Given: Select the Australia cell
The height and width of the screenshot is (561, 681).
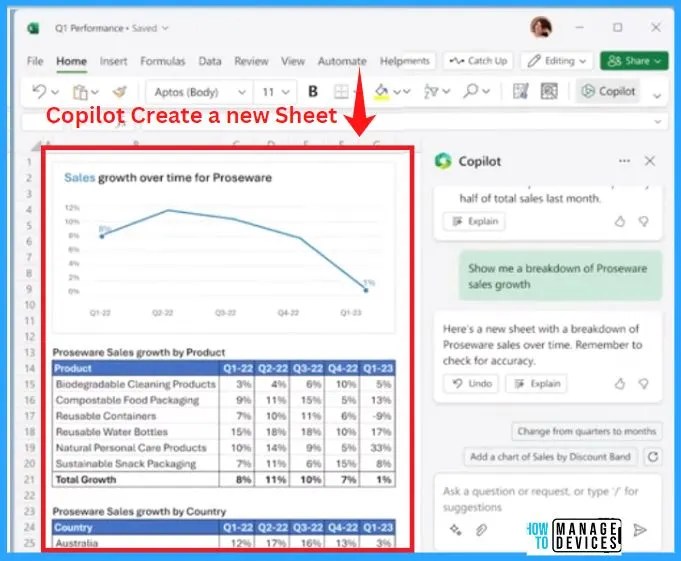Looking at the screenshot, I should 136,543.
